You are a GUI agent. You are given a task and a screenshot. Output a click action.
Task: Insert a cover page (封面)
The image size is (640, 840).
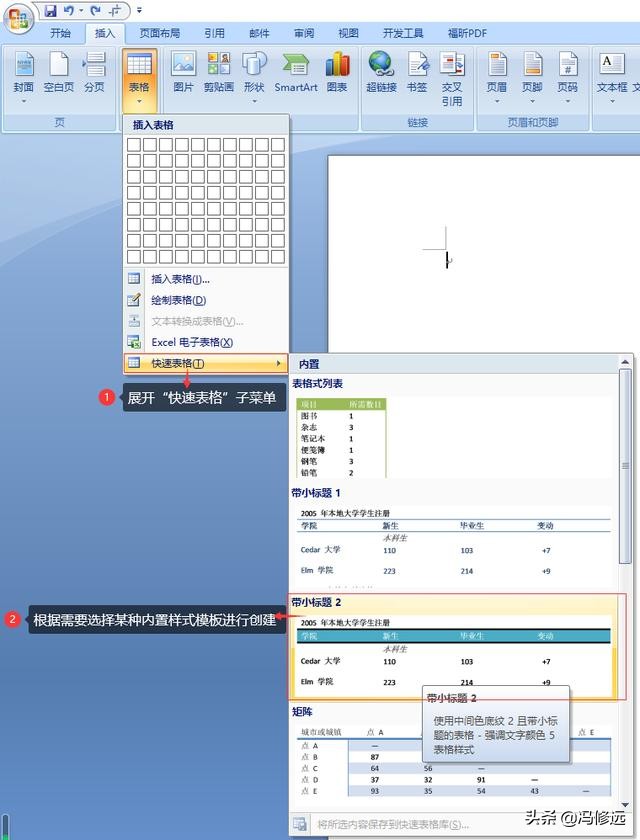tap(24, 78)
